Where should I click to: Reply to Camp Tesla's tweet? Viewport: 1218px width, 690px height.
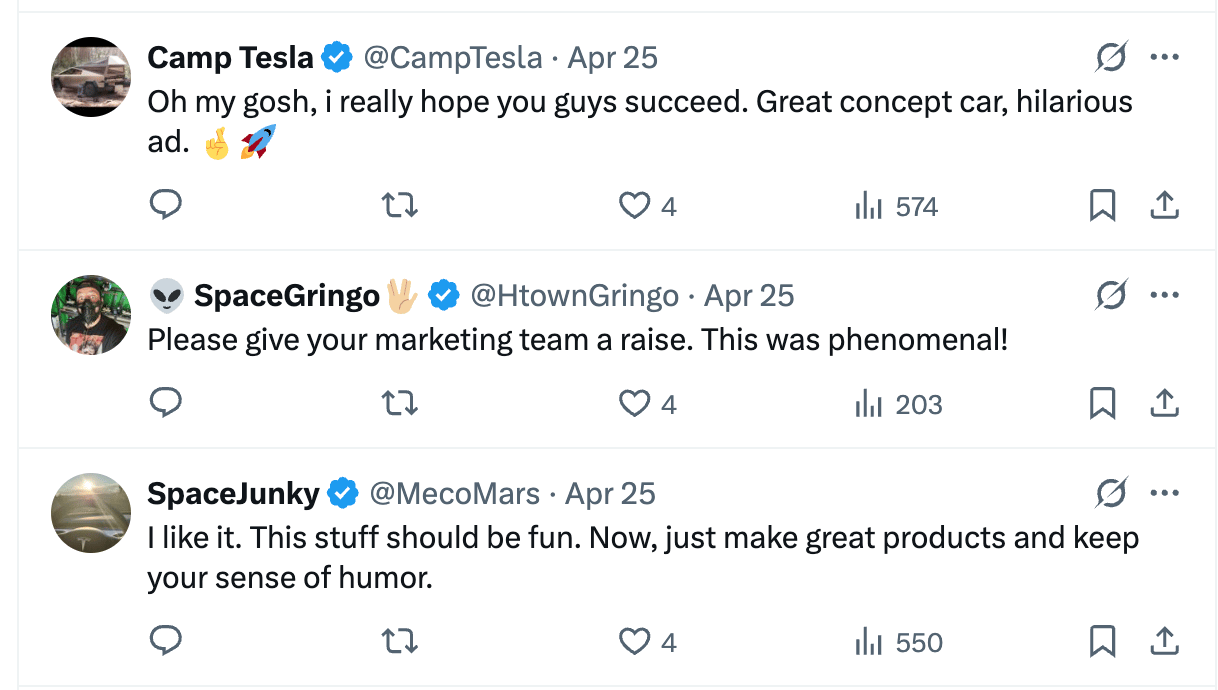(x=165, y=205)
